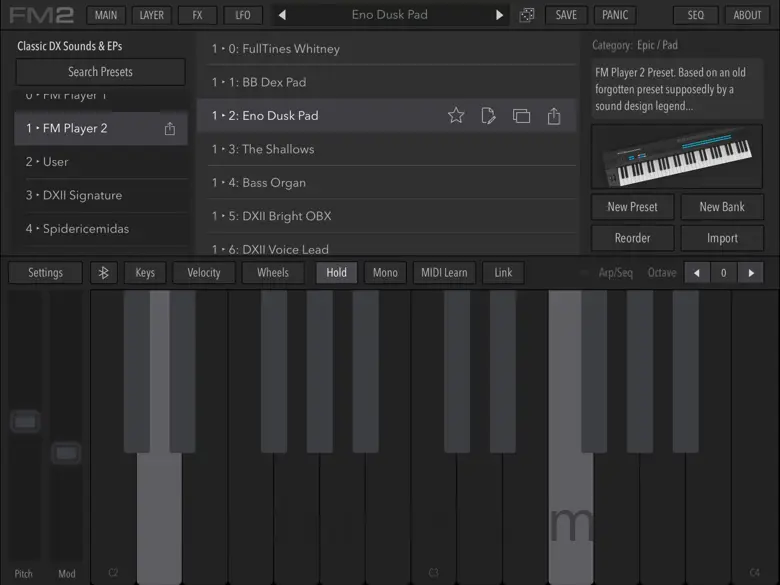This screenshot has width=780, height=585.
Task: Select the partially hidden FM Player 1 bank
Action: [101, 99]
